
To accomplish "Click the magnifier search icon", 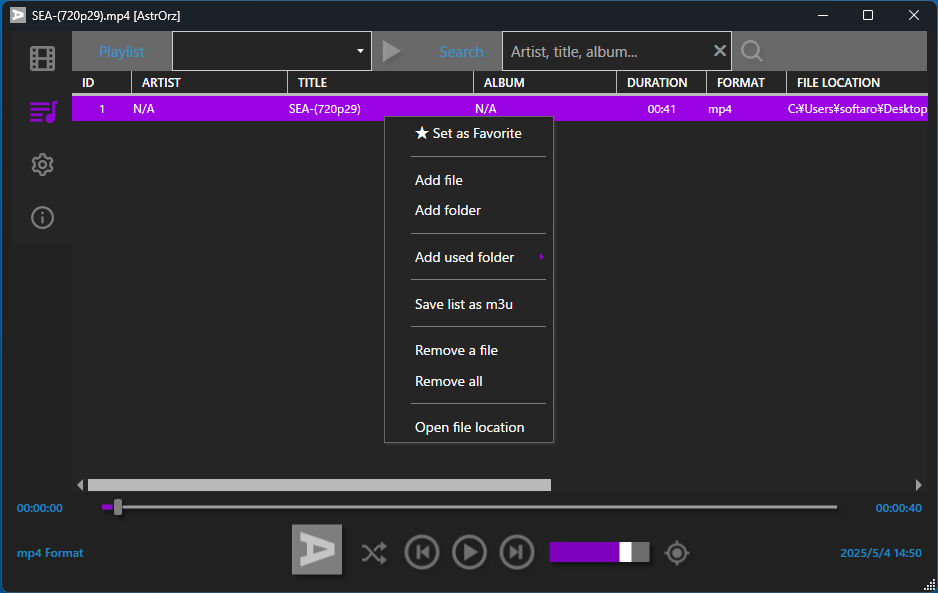I will point(751,51).
